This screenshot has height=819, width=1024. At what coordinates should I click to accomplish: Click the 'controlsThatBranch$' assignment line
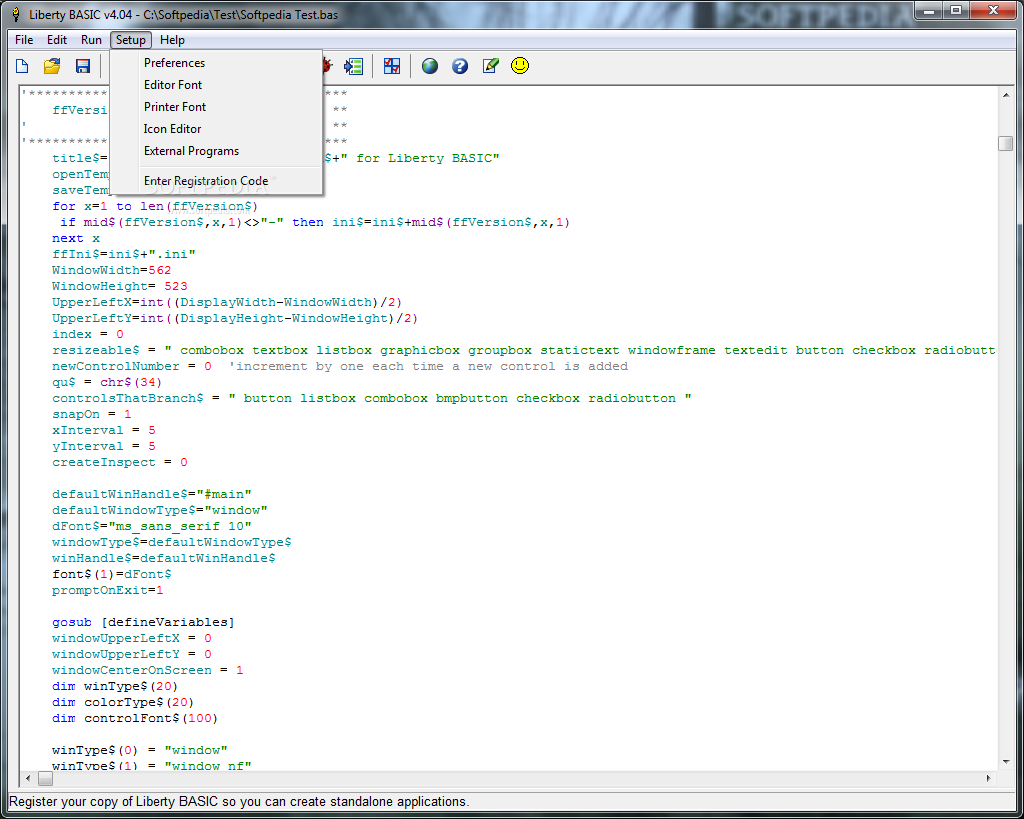[x=372, y=398]
